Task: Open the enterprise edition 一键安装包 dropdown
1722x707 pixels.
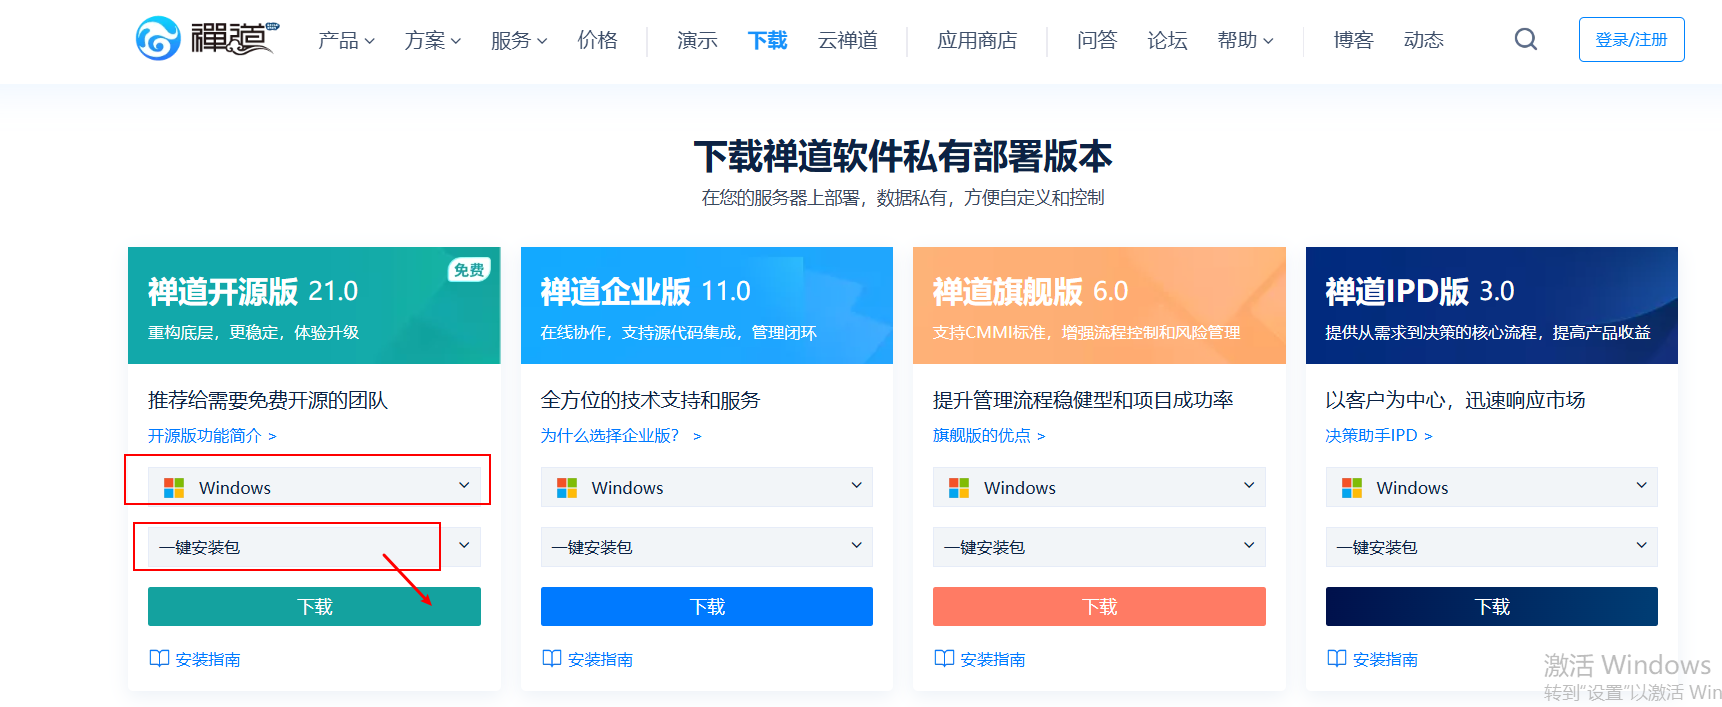Action: coord(707,547)
